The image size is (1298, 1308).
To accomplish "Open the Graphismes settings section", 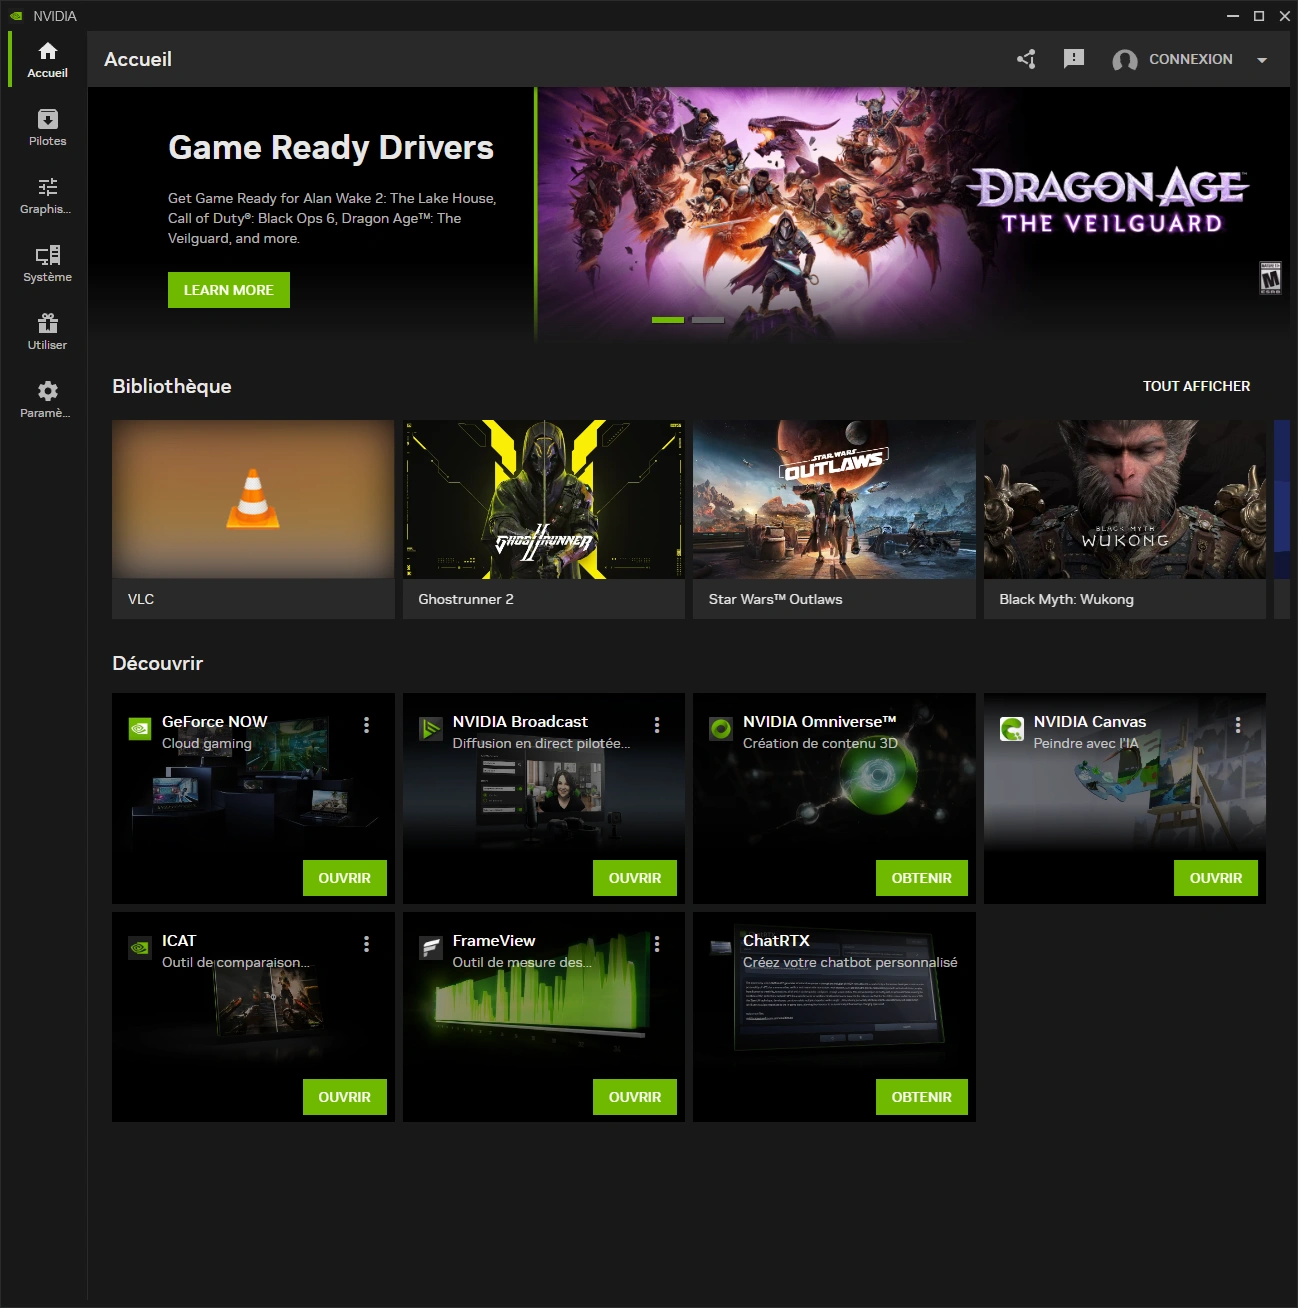I will 47,195.
